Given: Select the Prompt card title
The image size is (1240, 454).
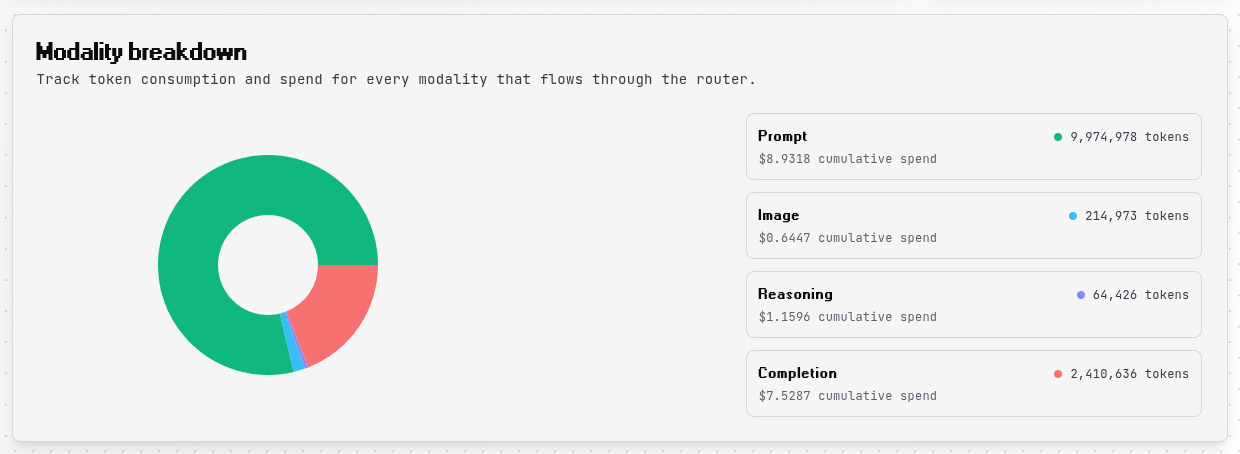Looking at the screenshot, I should [782, 136].
